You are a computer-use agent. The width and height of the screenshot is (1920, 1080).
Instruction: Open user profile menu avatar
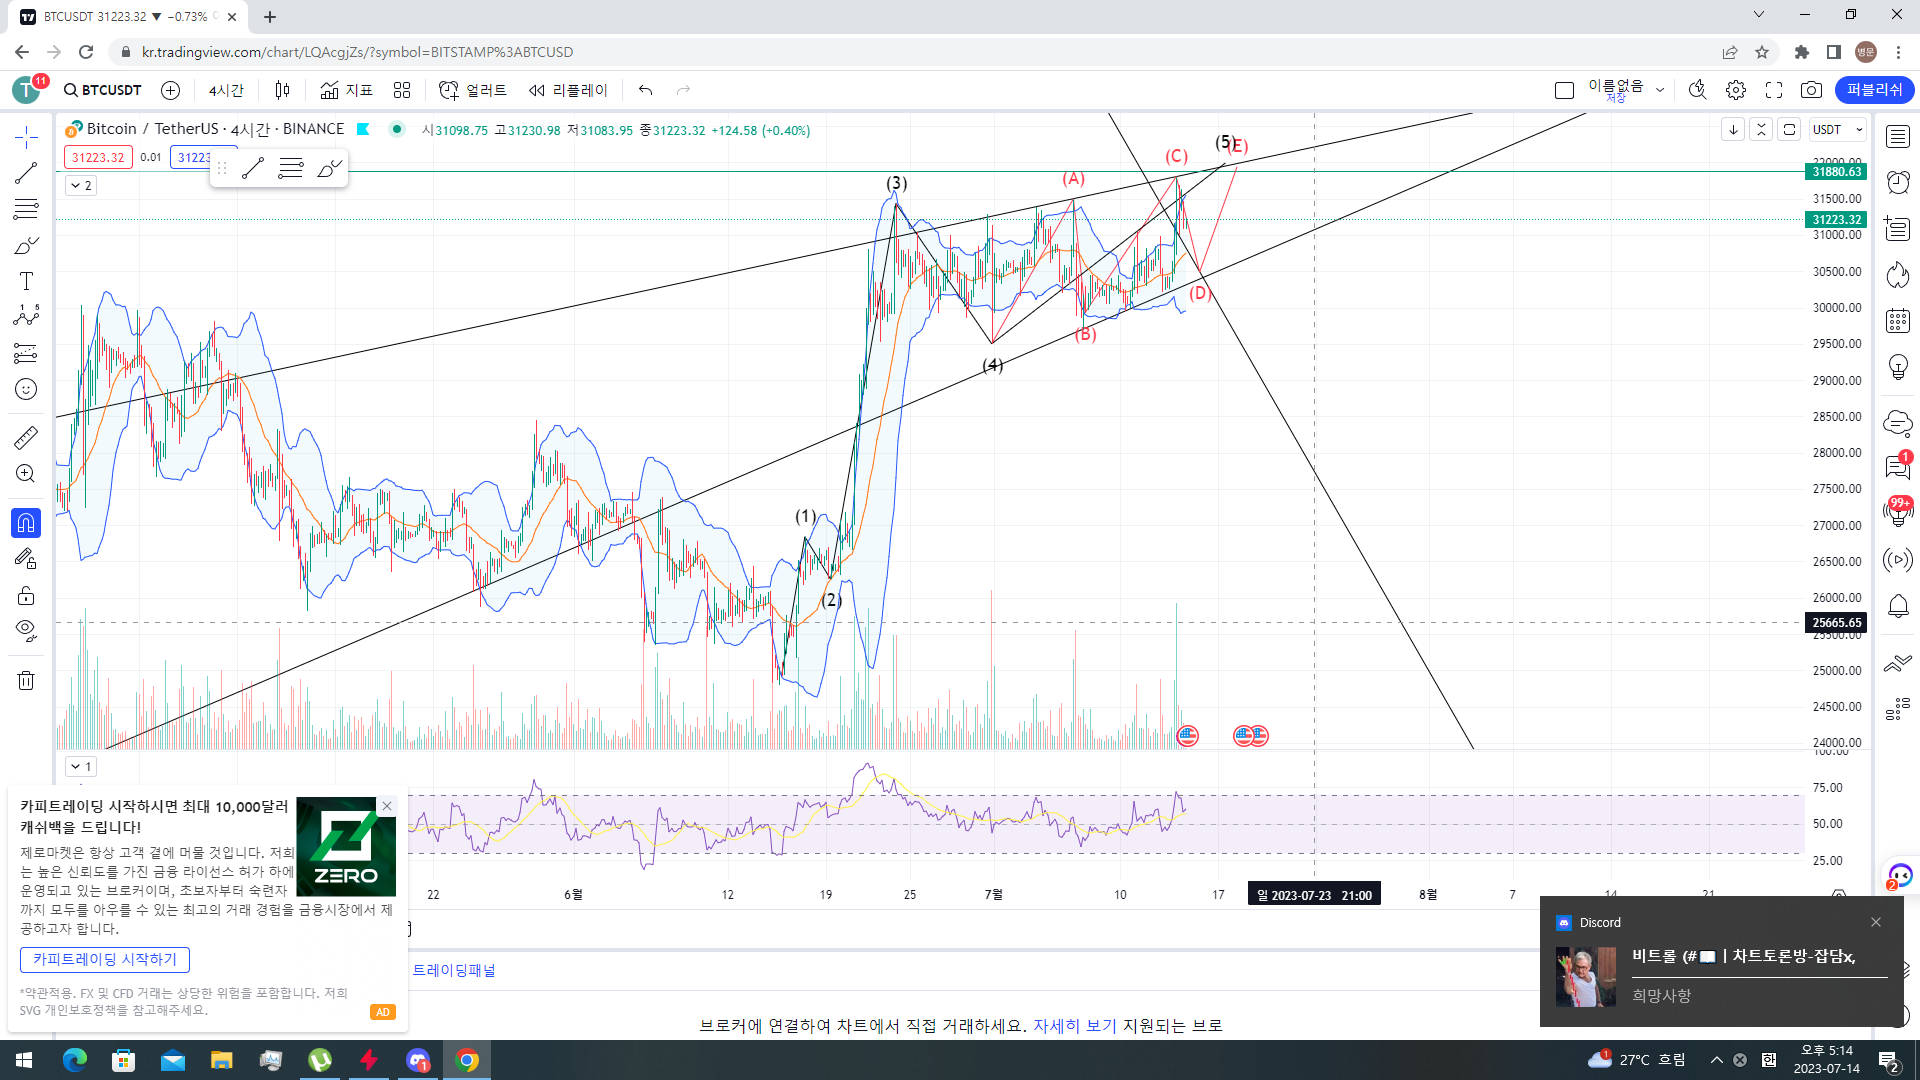[27, 90]
